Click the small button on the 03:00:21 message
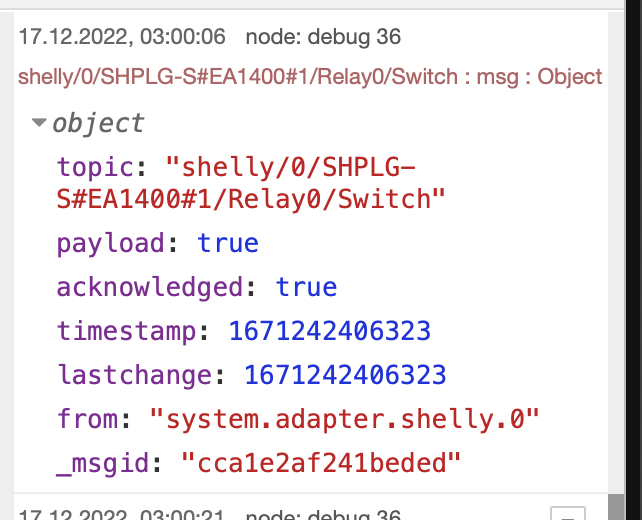The image size is (642, 520). [x=568, y=513]
